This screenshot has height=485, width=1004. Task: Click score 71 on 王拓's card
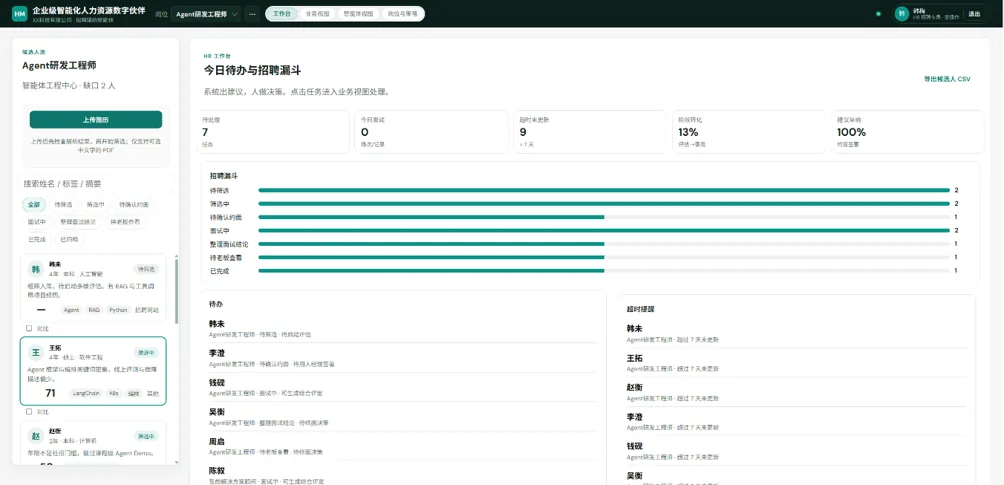tap(50, 393)
